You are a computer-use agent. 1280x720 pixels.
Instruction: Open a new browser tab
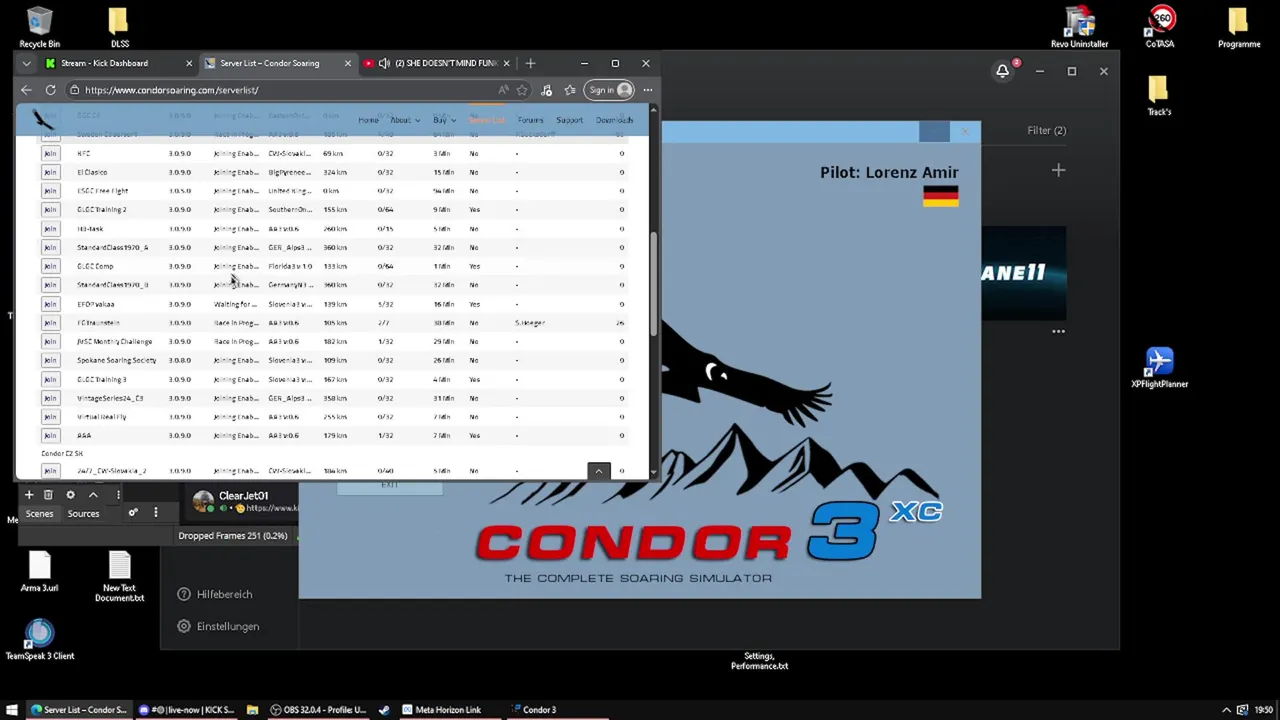[530, 63]
